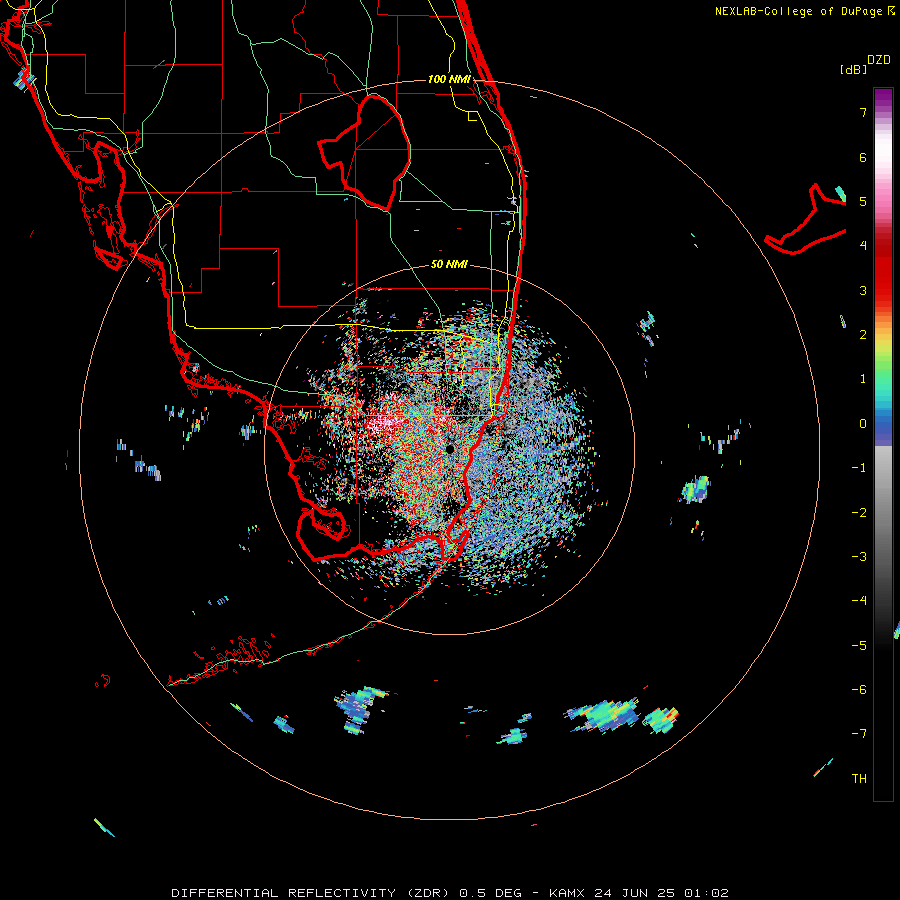The width and height of the screenshot is (900, 900).
Task: Click the 3 dB tick label on the scale
Action: (x=863, y=290)
